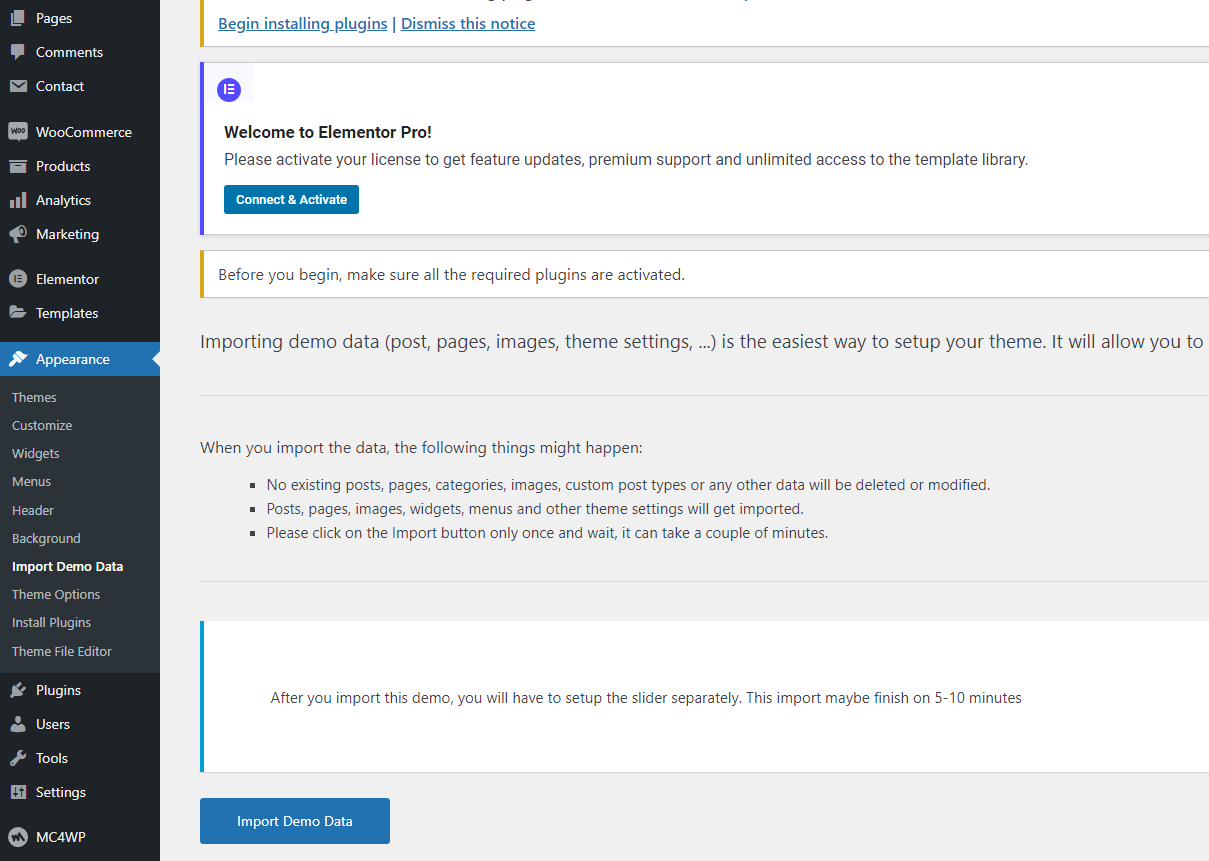Click Begin installing plugins link
Image resolution: width=1209 pixels, height=861 pixels.
pyautogui.click(x=302, y=23)
